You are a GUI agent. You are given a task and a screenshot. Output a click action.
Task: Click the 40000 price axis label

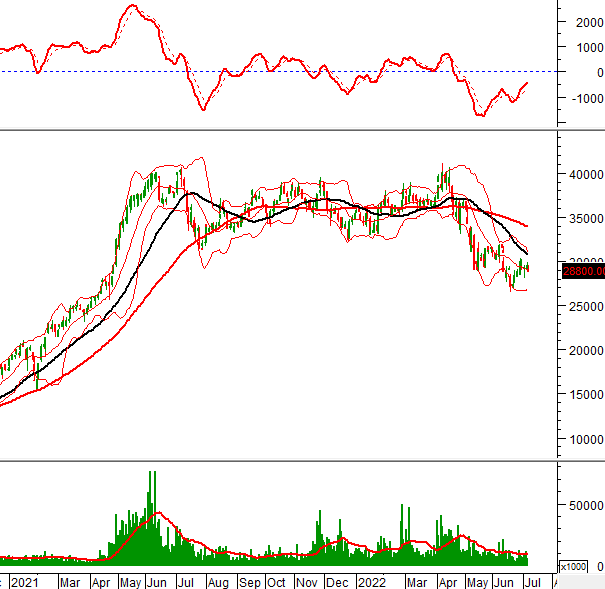584,174
